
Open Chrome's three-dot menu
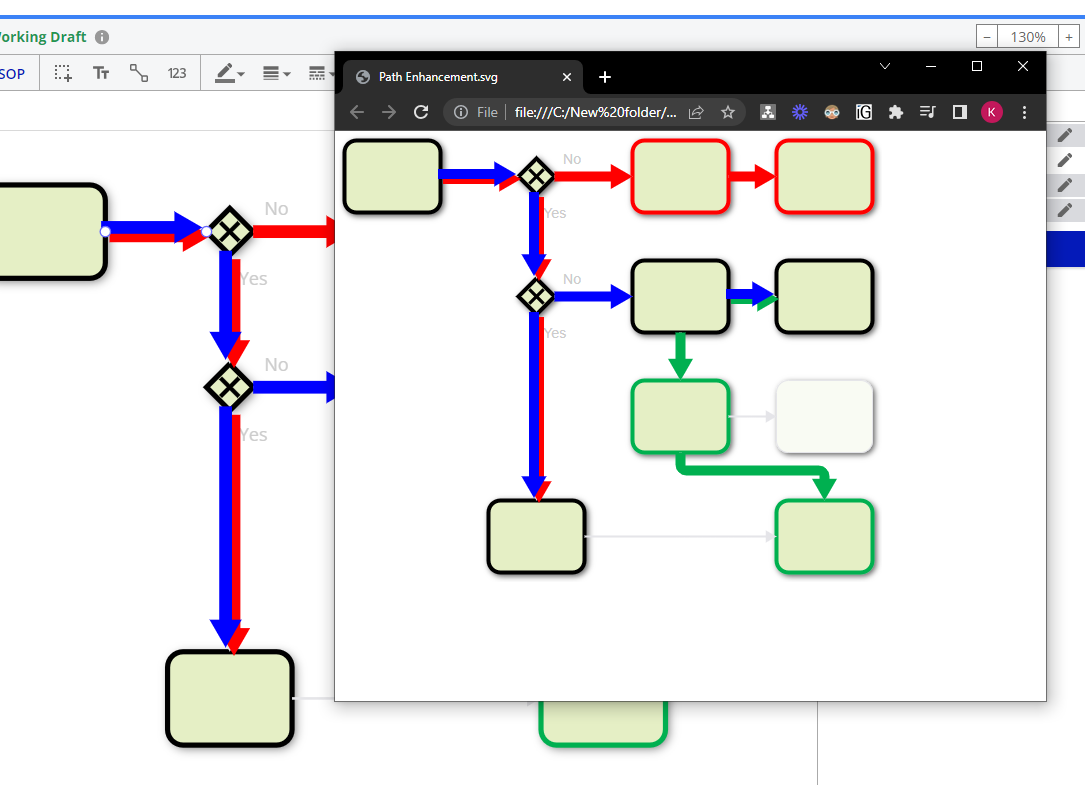1024,112
